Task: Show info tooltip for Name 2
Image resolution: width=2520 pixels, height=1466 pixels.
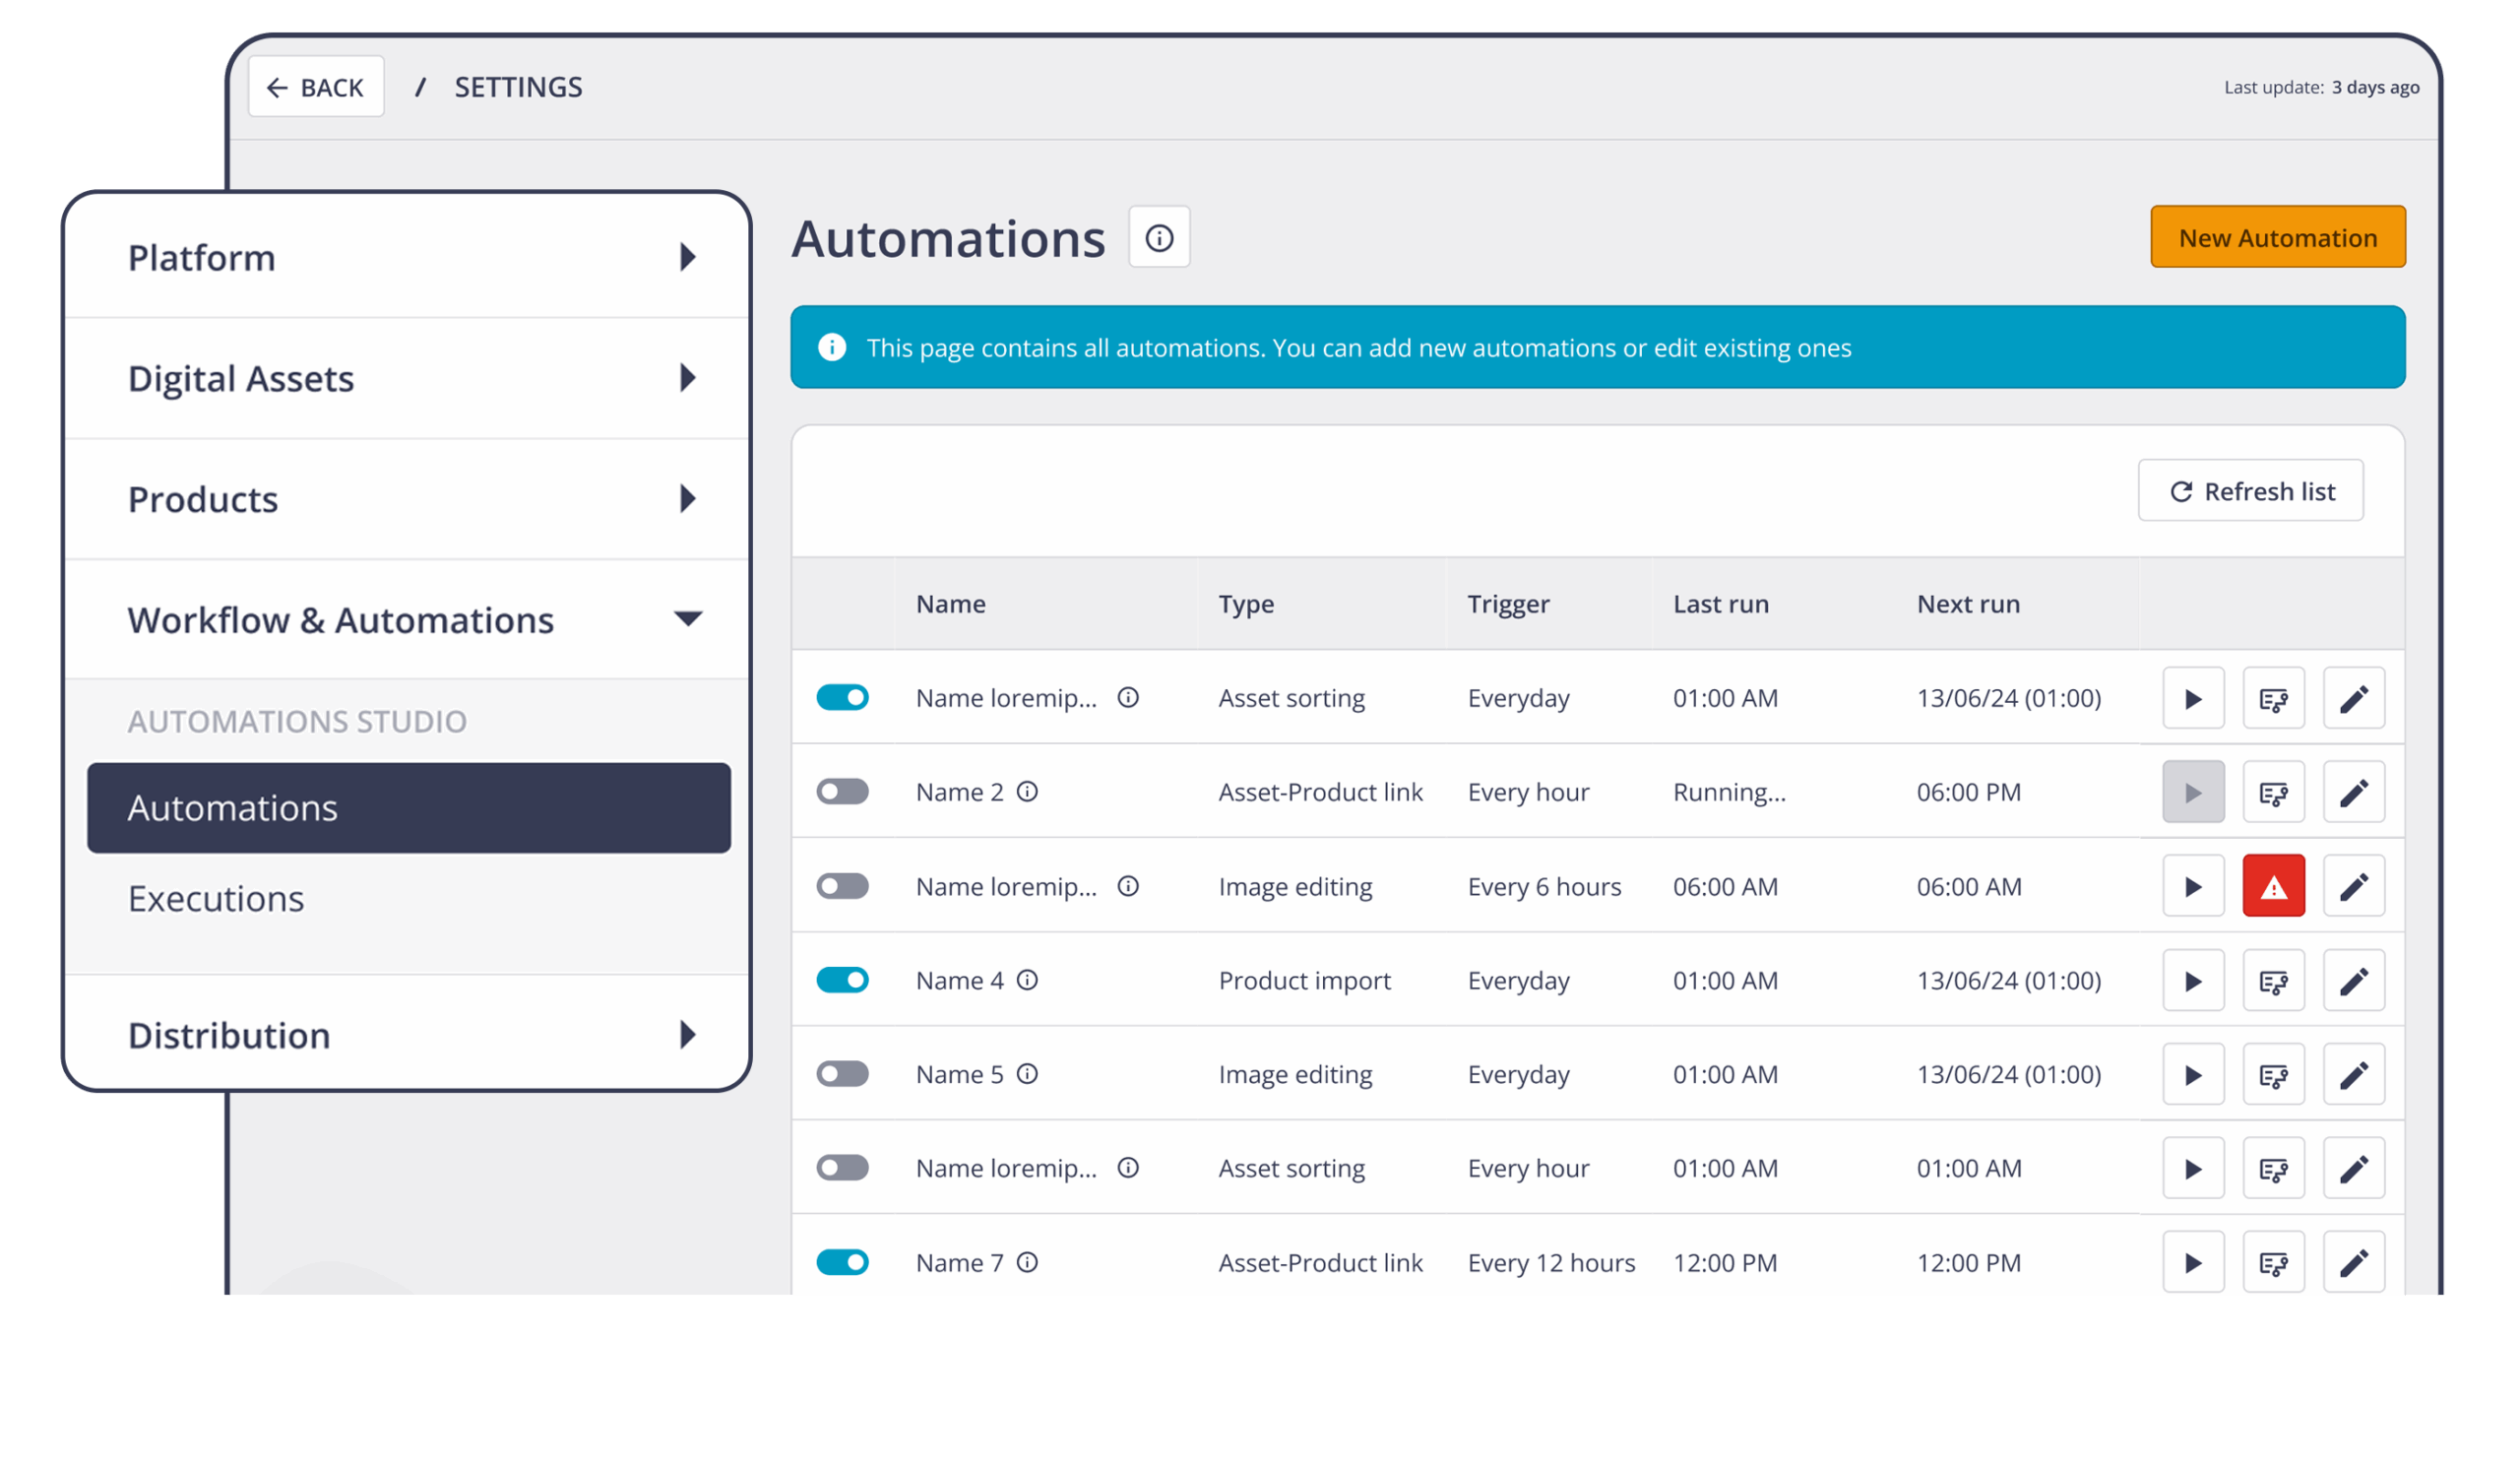Action: pyautogui.click(x=1027, y=792)
